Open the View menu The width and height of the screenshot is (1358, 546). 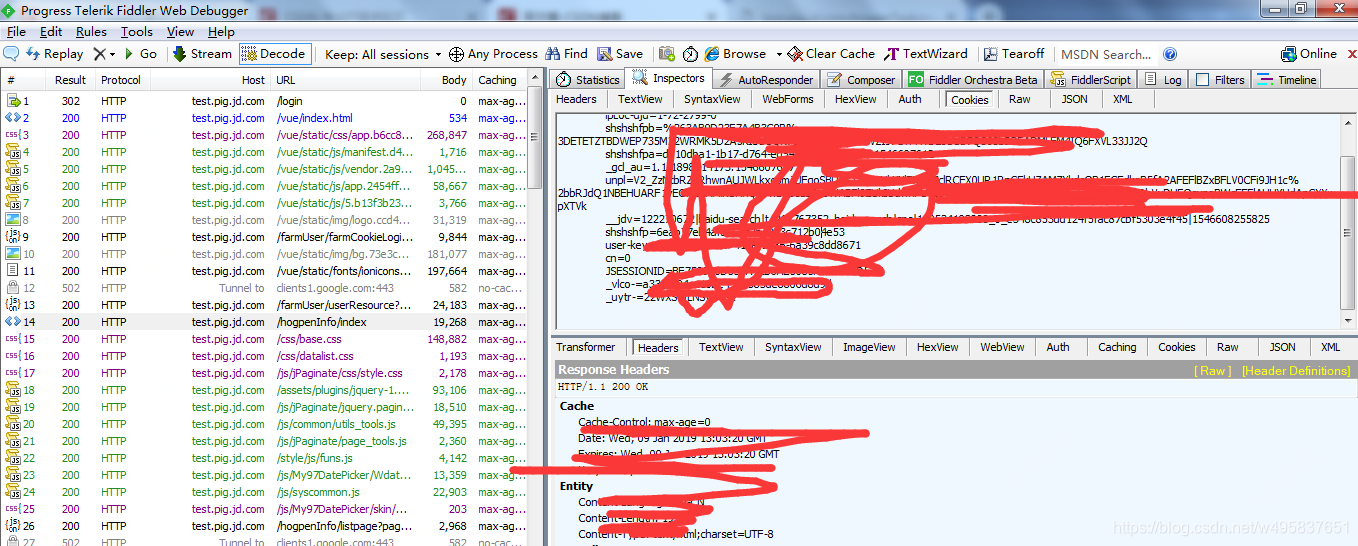click(x=180, y=32)
